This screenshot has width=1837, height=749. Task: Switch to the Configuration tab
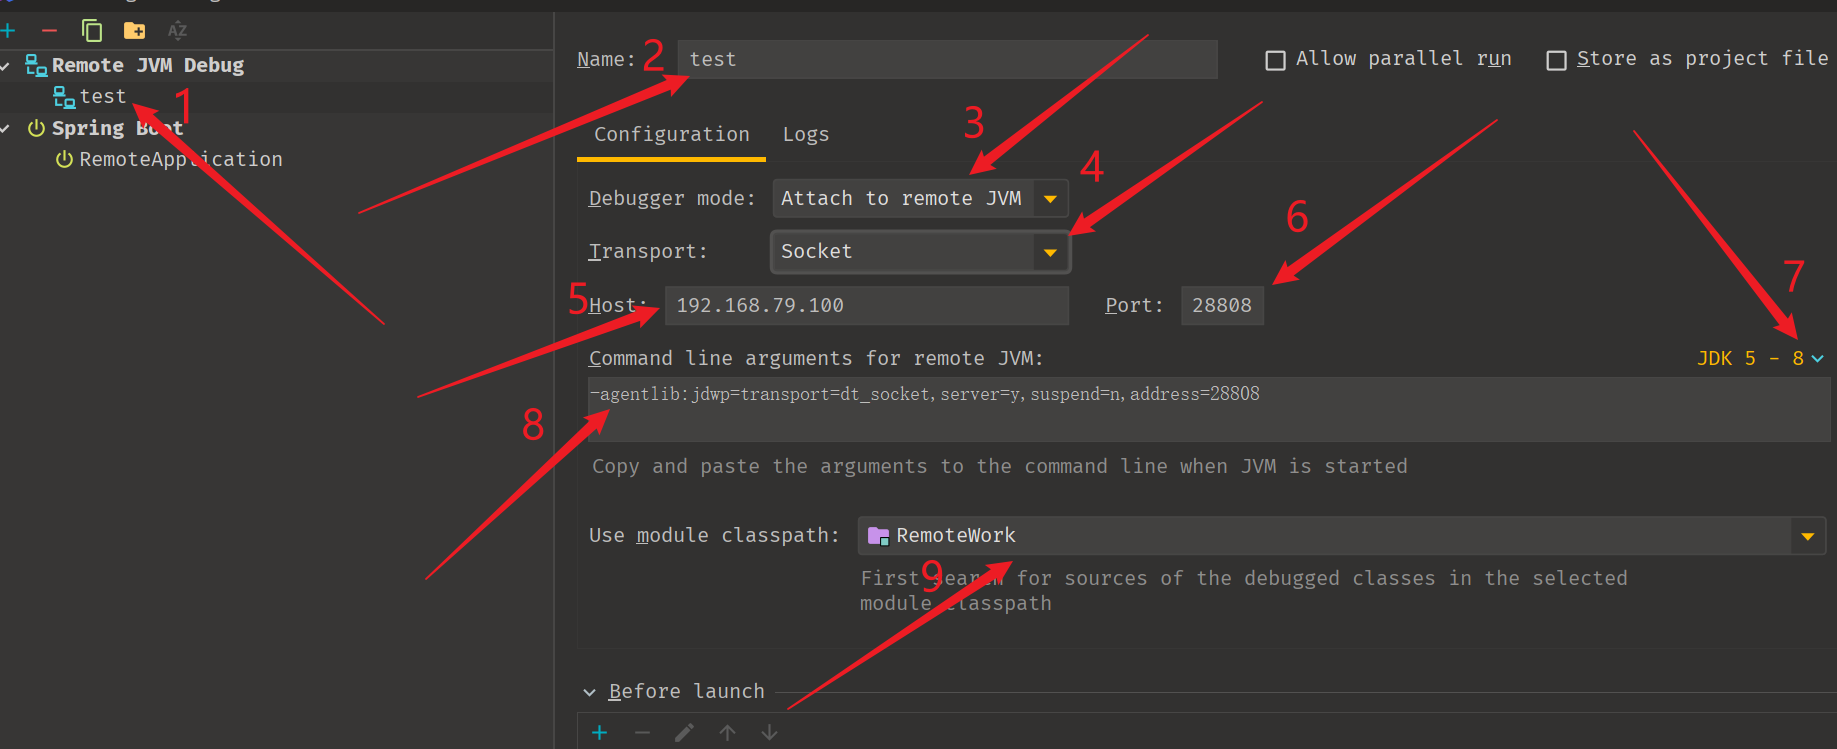pyautogui.click(x=671, y=135)
